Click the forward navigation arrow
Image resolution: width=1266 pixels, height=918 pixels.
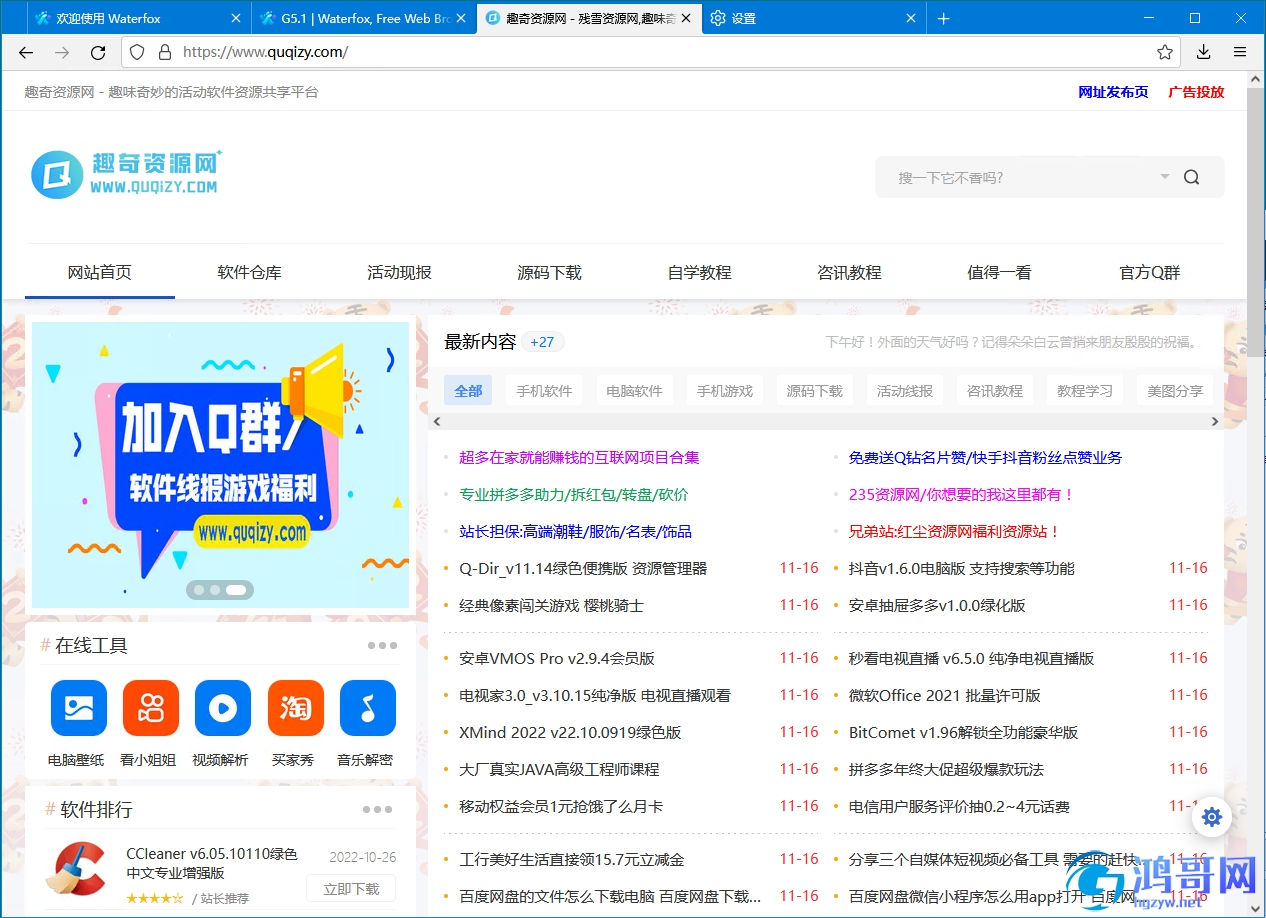62,52
